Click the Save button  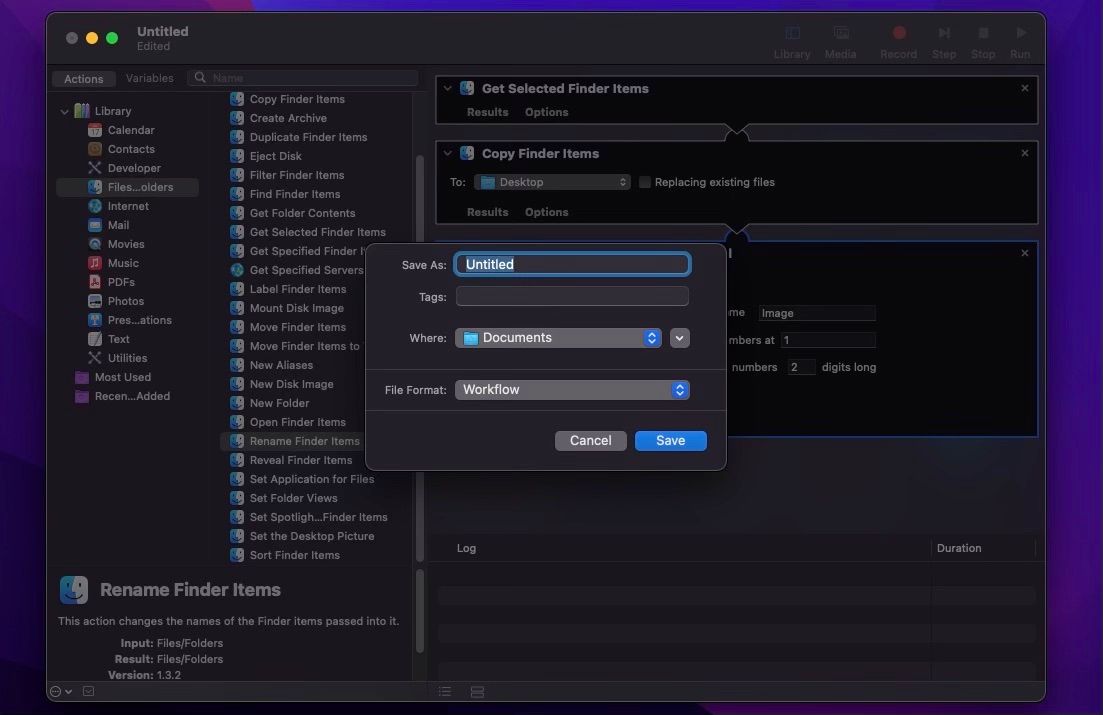point(670,440)
